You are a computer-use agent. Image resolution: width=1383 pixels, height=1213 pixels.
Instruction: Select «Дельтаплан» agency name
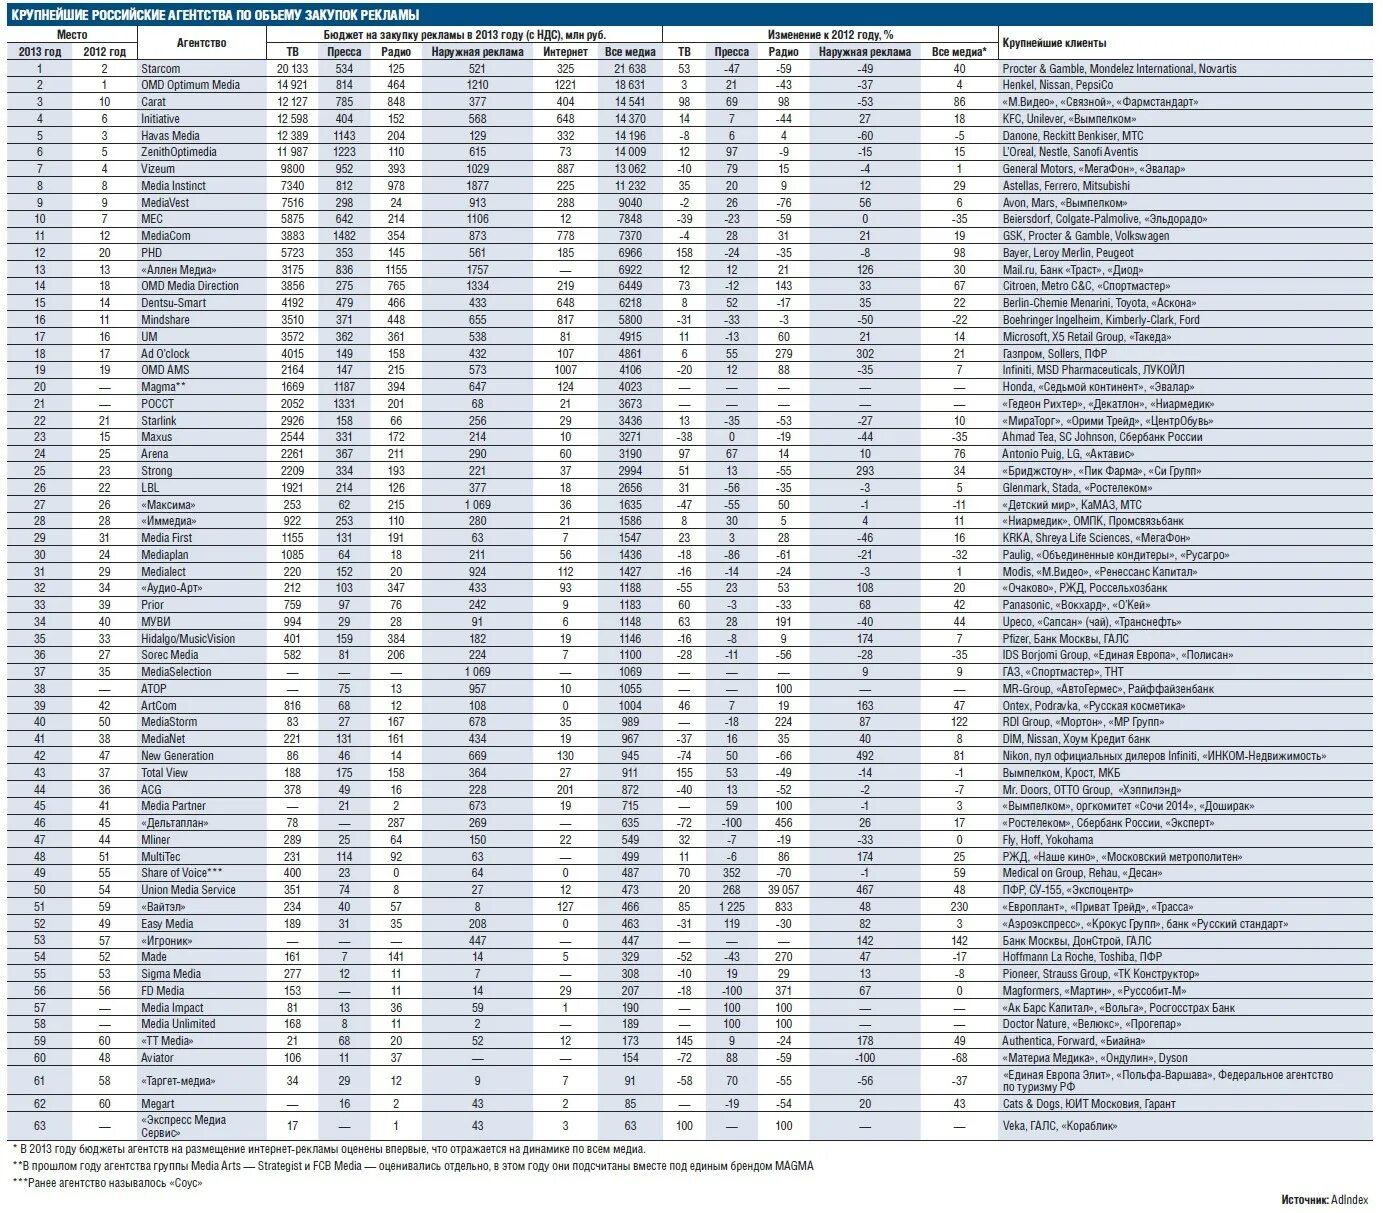[174, 823]
